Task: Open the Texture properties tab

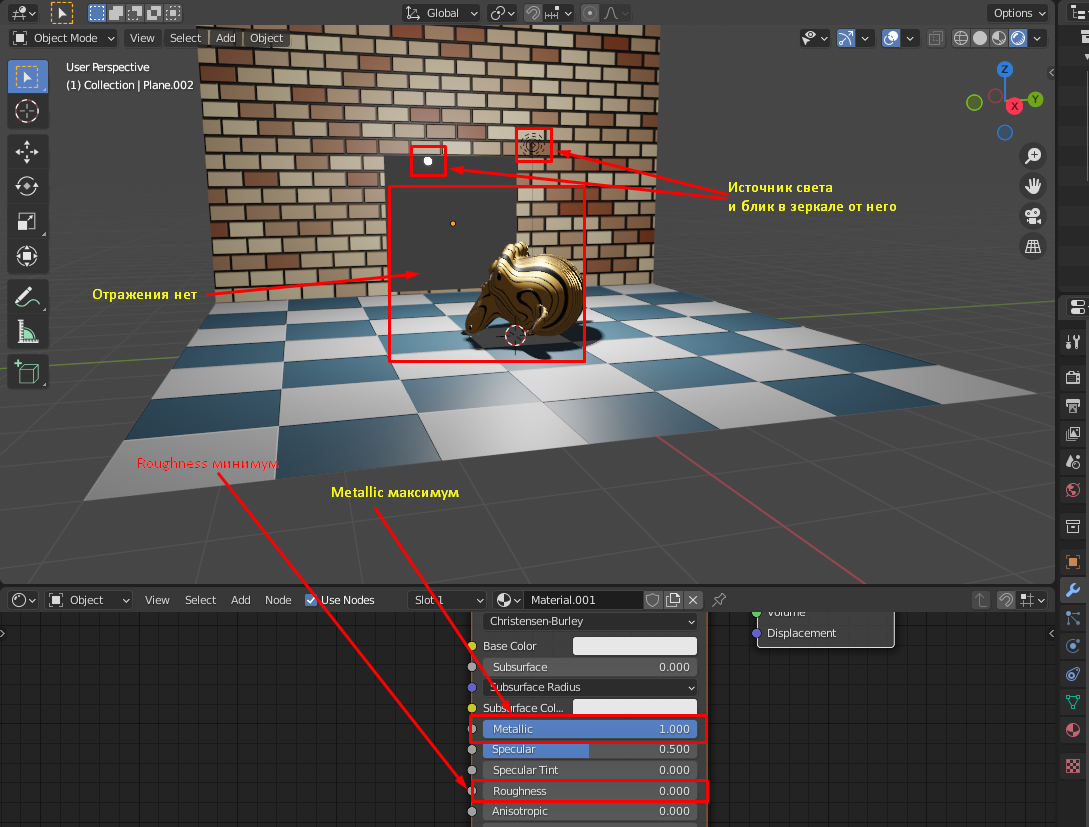Action: pos(1073,766)
